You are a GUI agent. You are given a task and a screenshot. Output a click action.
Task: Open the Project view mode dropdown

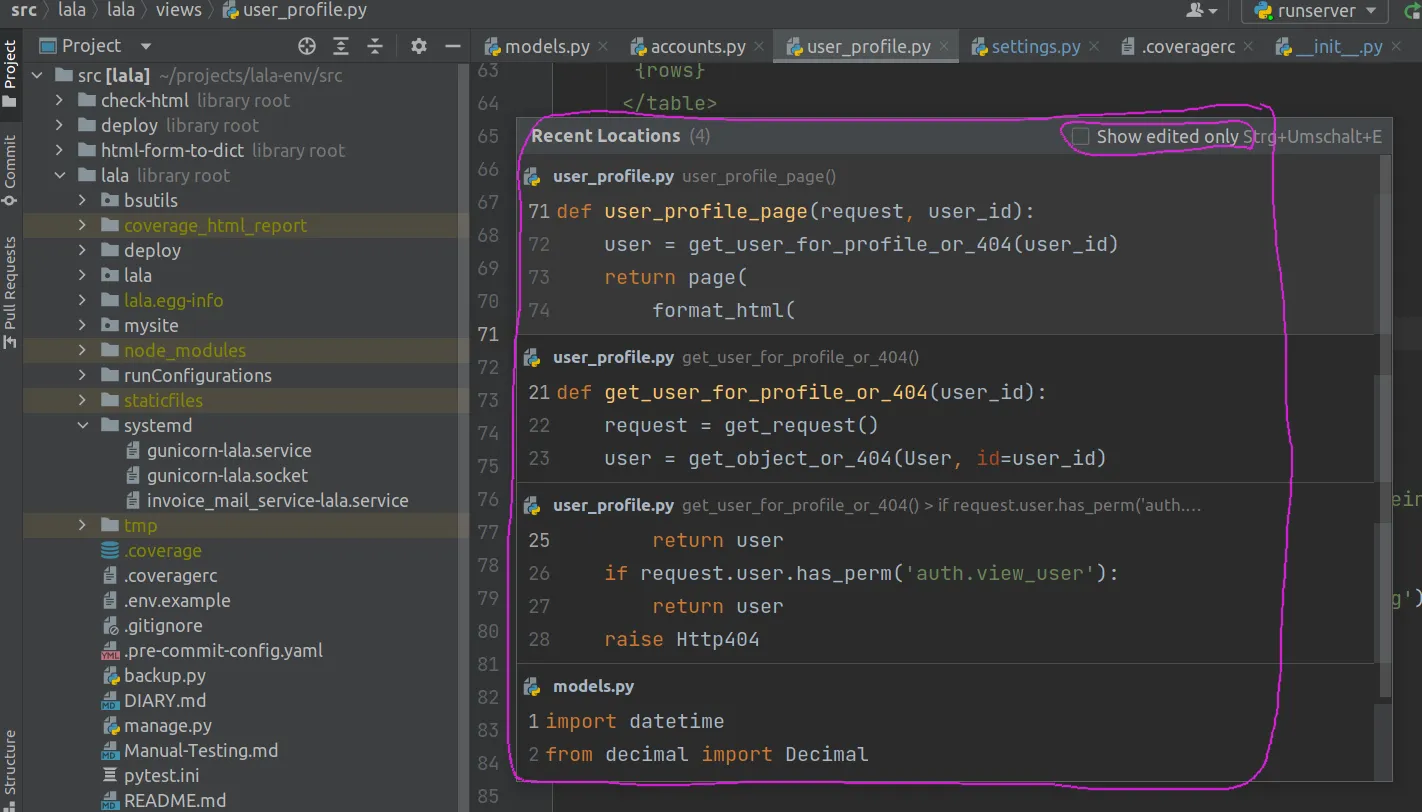[146, 46]
